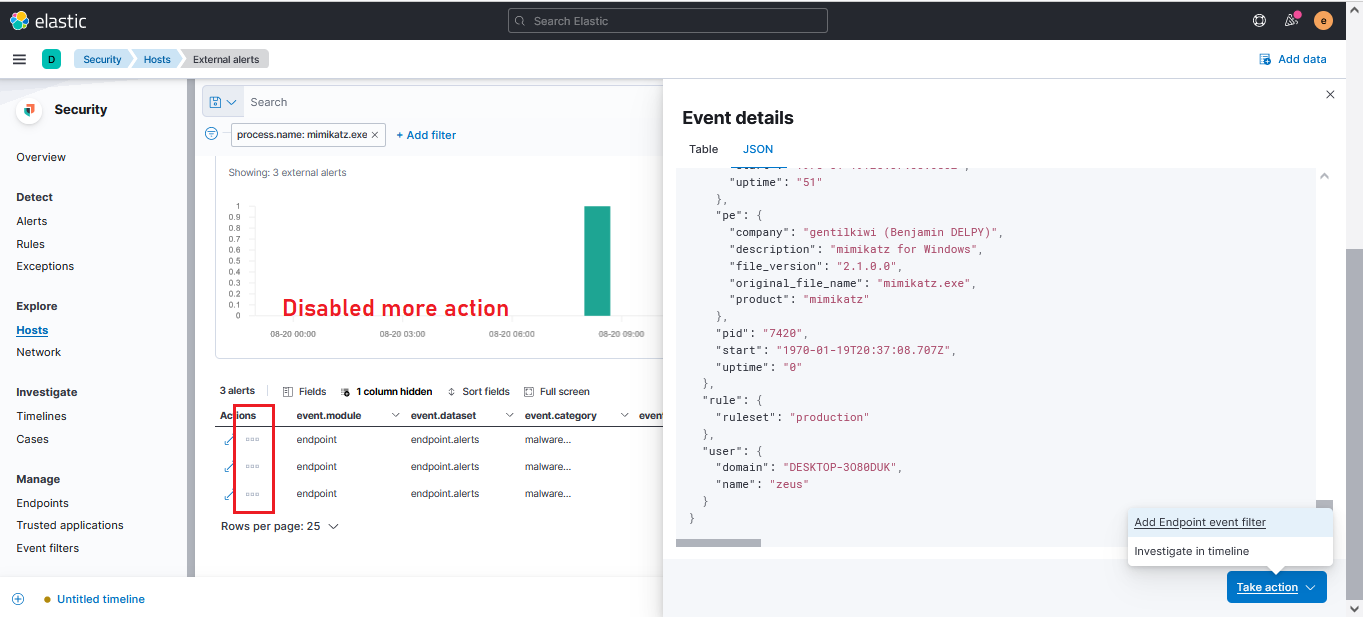This screenshot has width=1363, height=617.
Task: Click the Security app logo in sidebar
Action: click(29, 110)
